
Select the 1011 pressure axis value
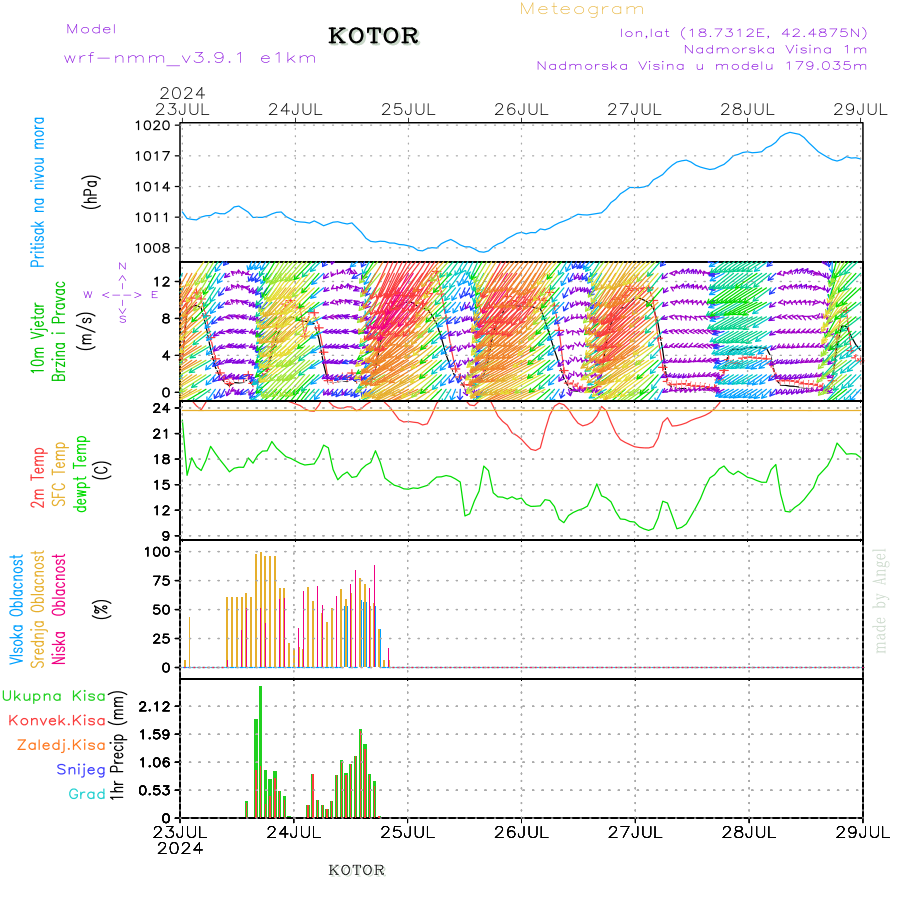click(x=153, y=218)
